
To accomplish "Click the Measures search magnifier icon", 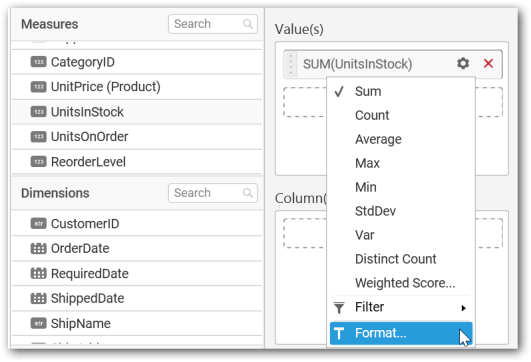I will pos(248,24).
